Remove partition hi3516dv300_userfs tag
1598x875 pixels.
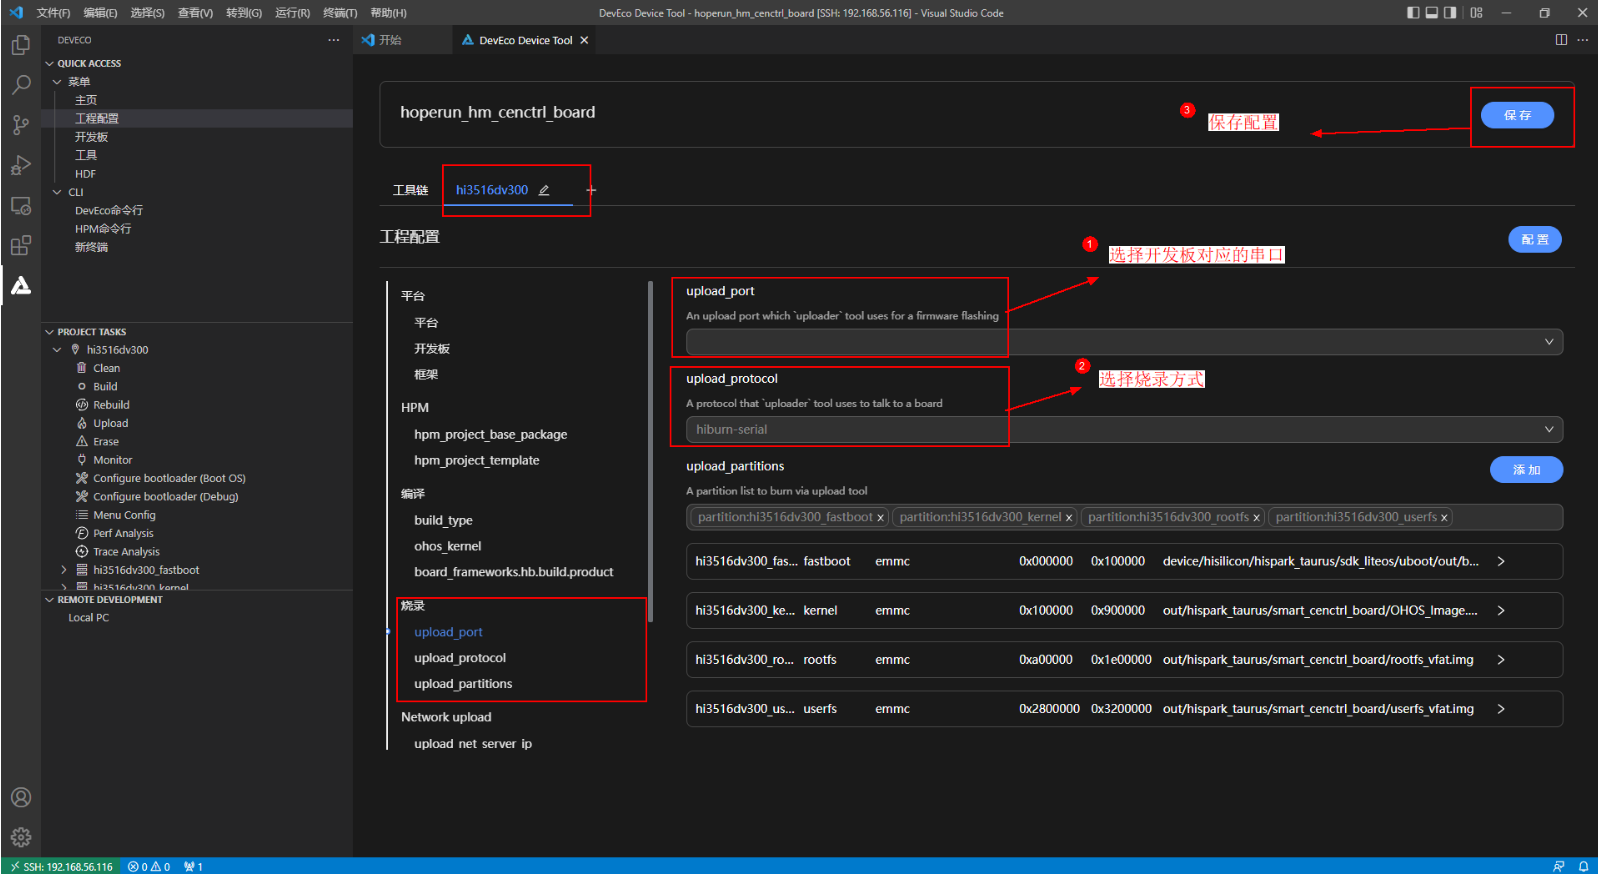(1444, 518)
